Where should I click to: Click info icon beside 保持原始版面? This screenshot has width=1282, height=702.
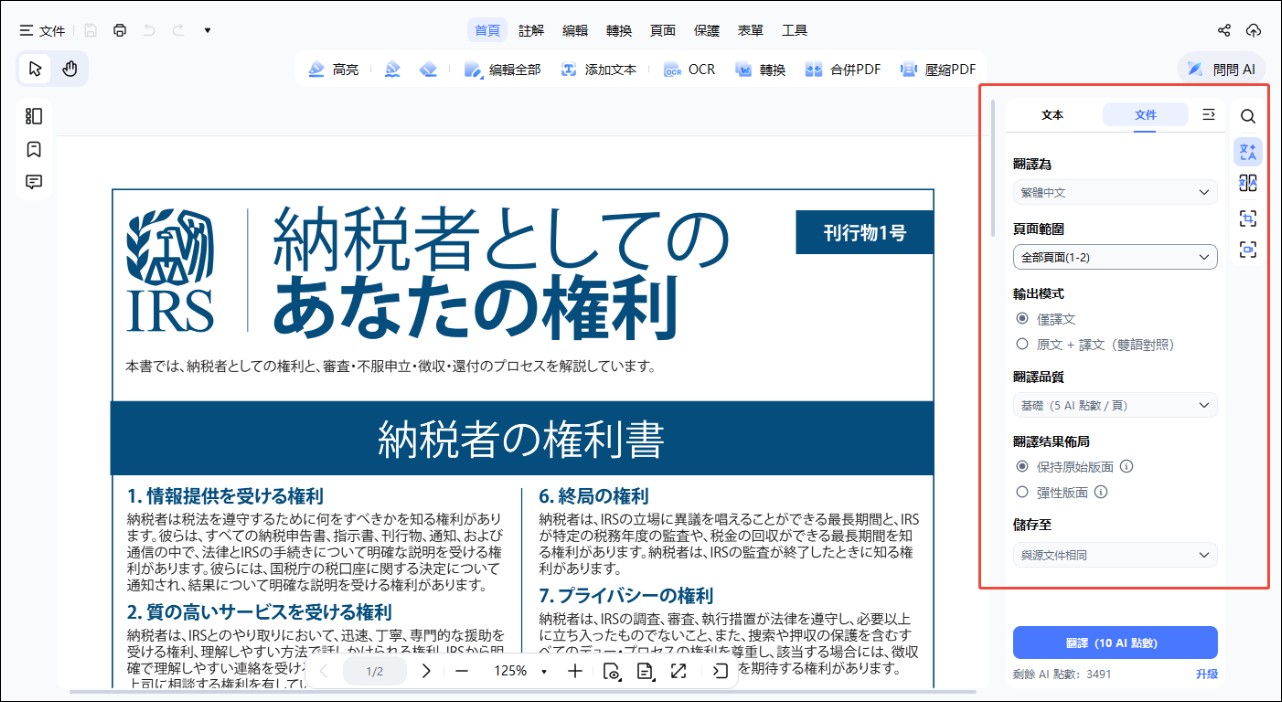pyautogui.click(x=1127, y=466)
